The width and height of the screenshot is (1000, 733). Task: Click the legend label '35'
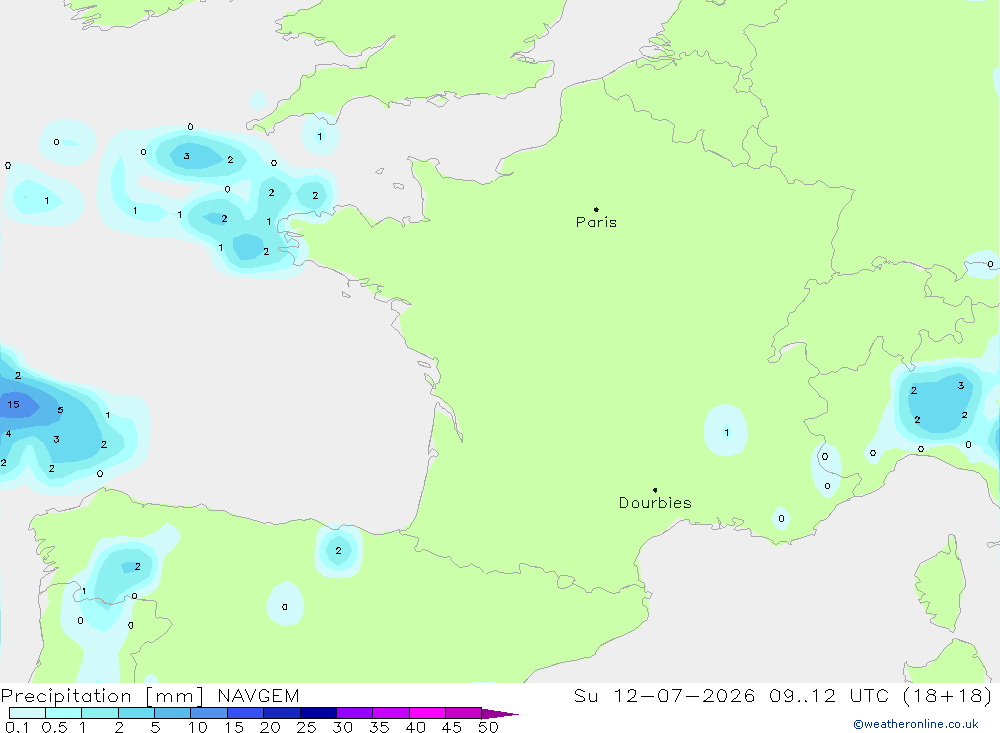[379, 727]
